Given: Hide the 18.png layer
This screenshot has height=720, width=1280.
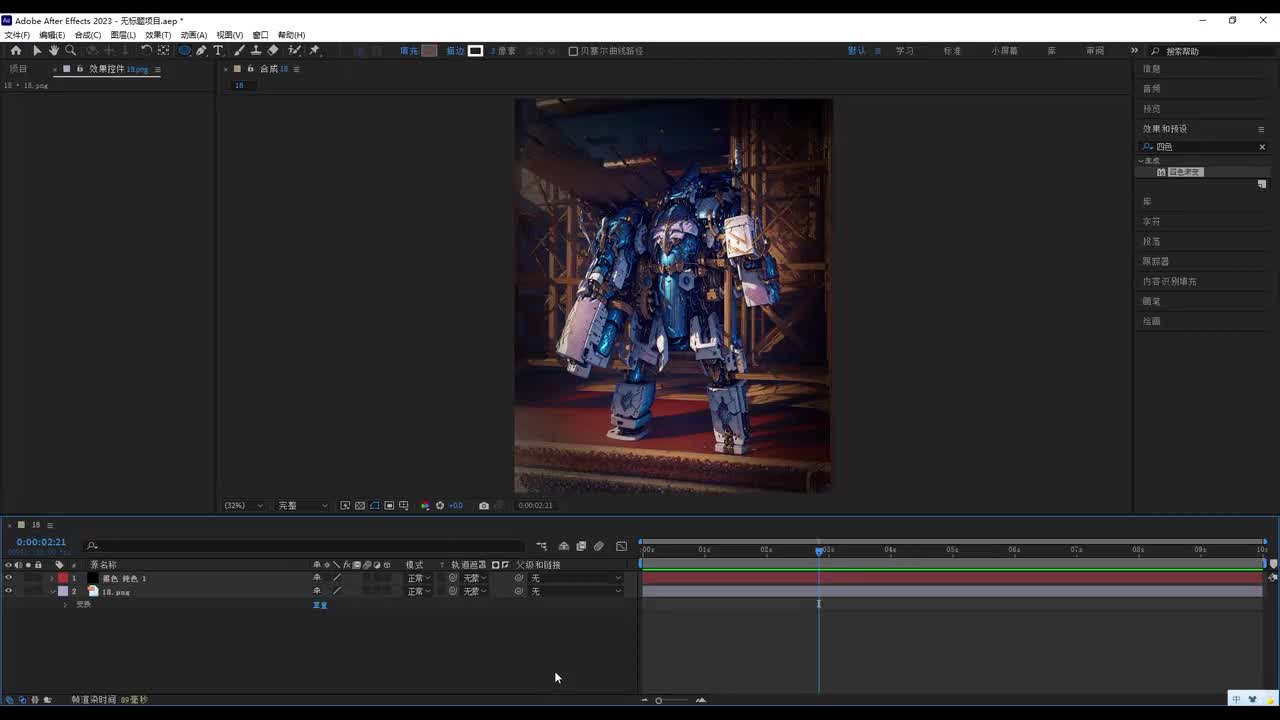Looking at the screenshot, I should click(8, 592).
